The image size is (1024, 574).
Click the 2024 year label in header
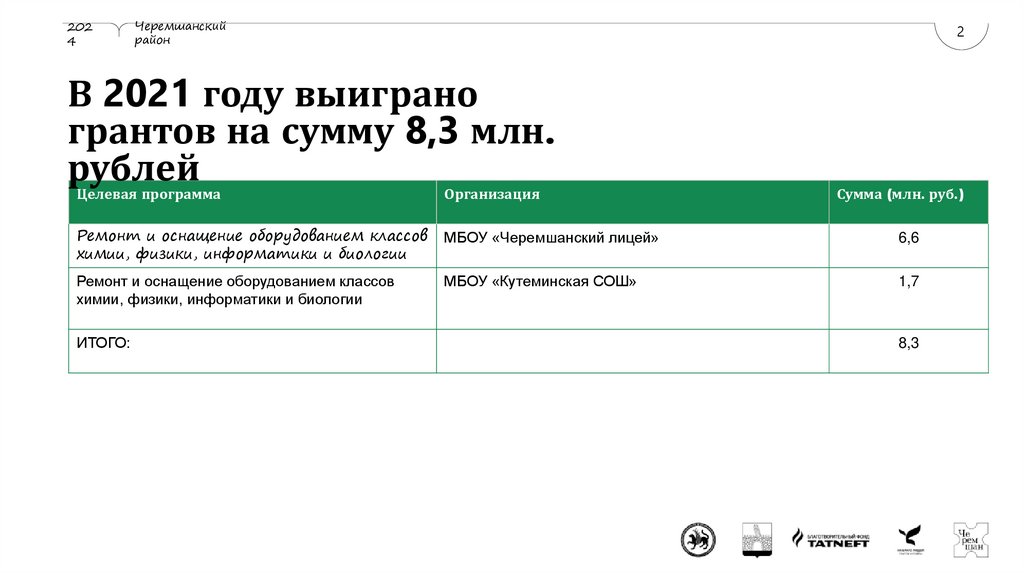[x=80, y=34]
